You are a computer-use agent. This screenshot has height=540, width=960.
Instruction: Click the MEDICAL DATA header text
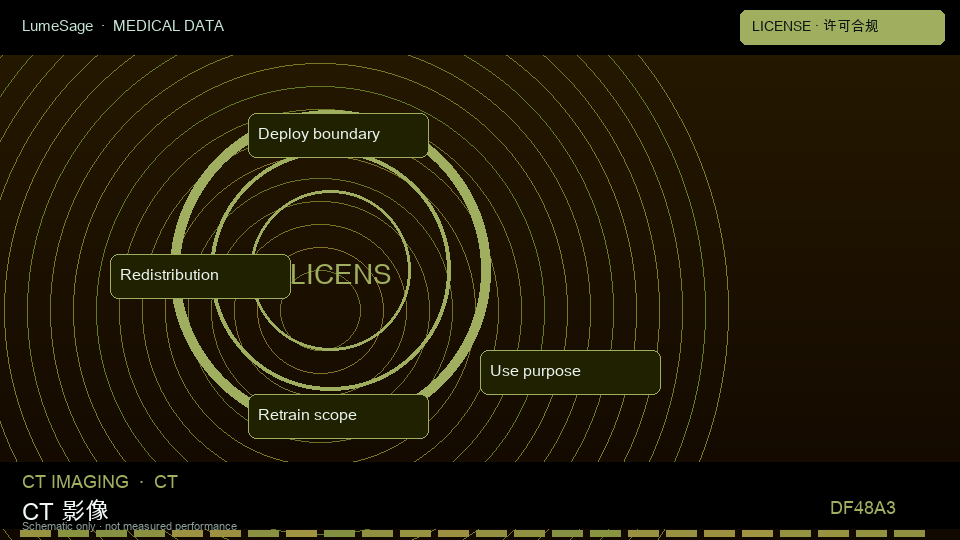pos(168,26)
